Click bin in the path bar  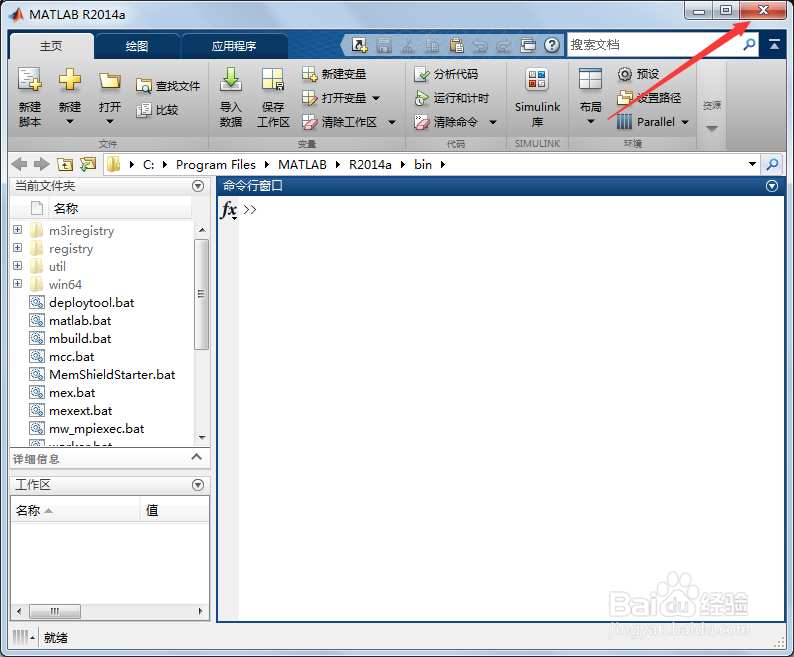(x=423, y=165)
